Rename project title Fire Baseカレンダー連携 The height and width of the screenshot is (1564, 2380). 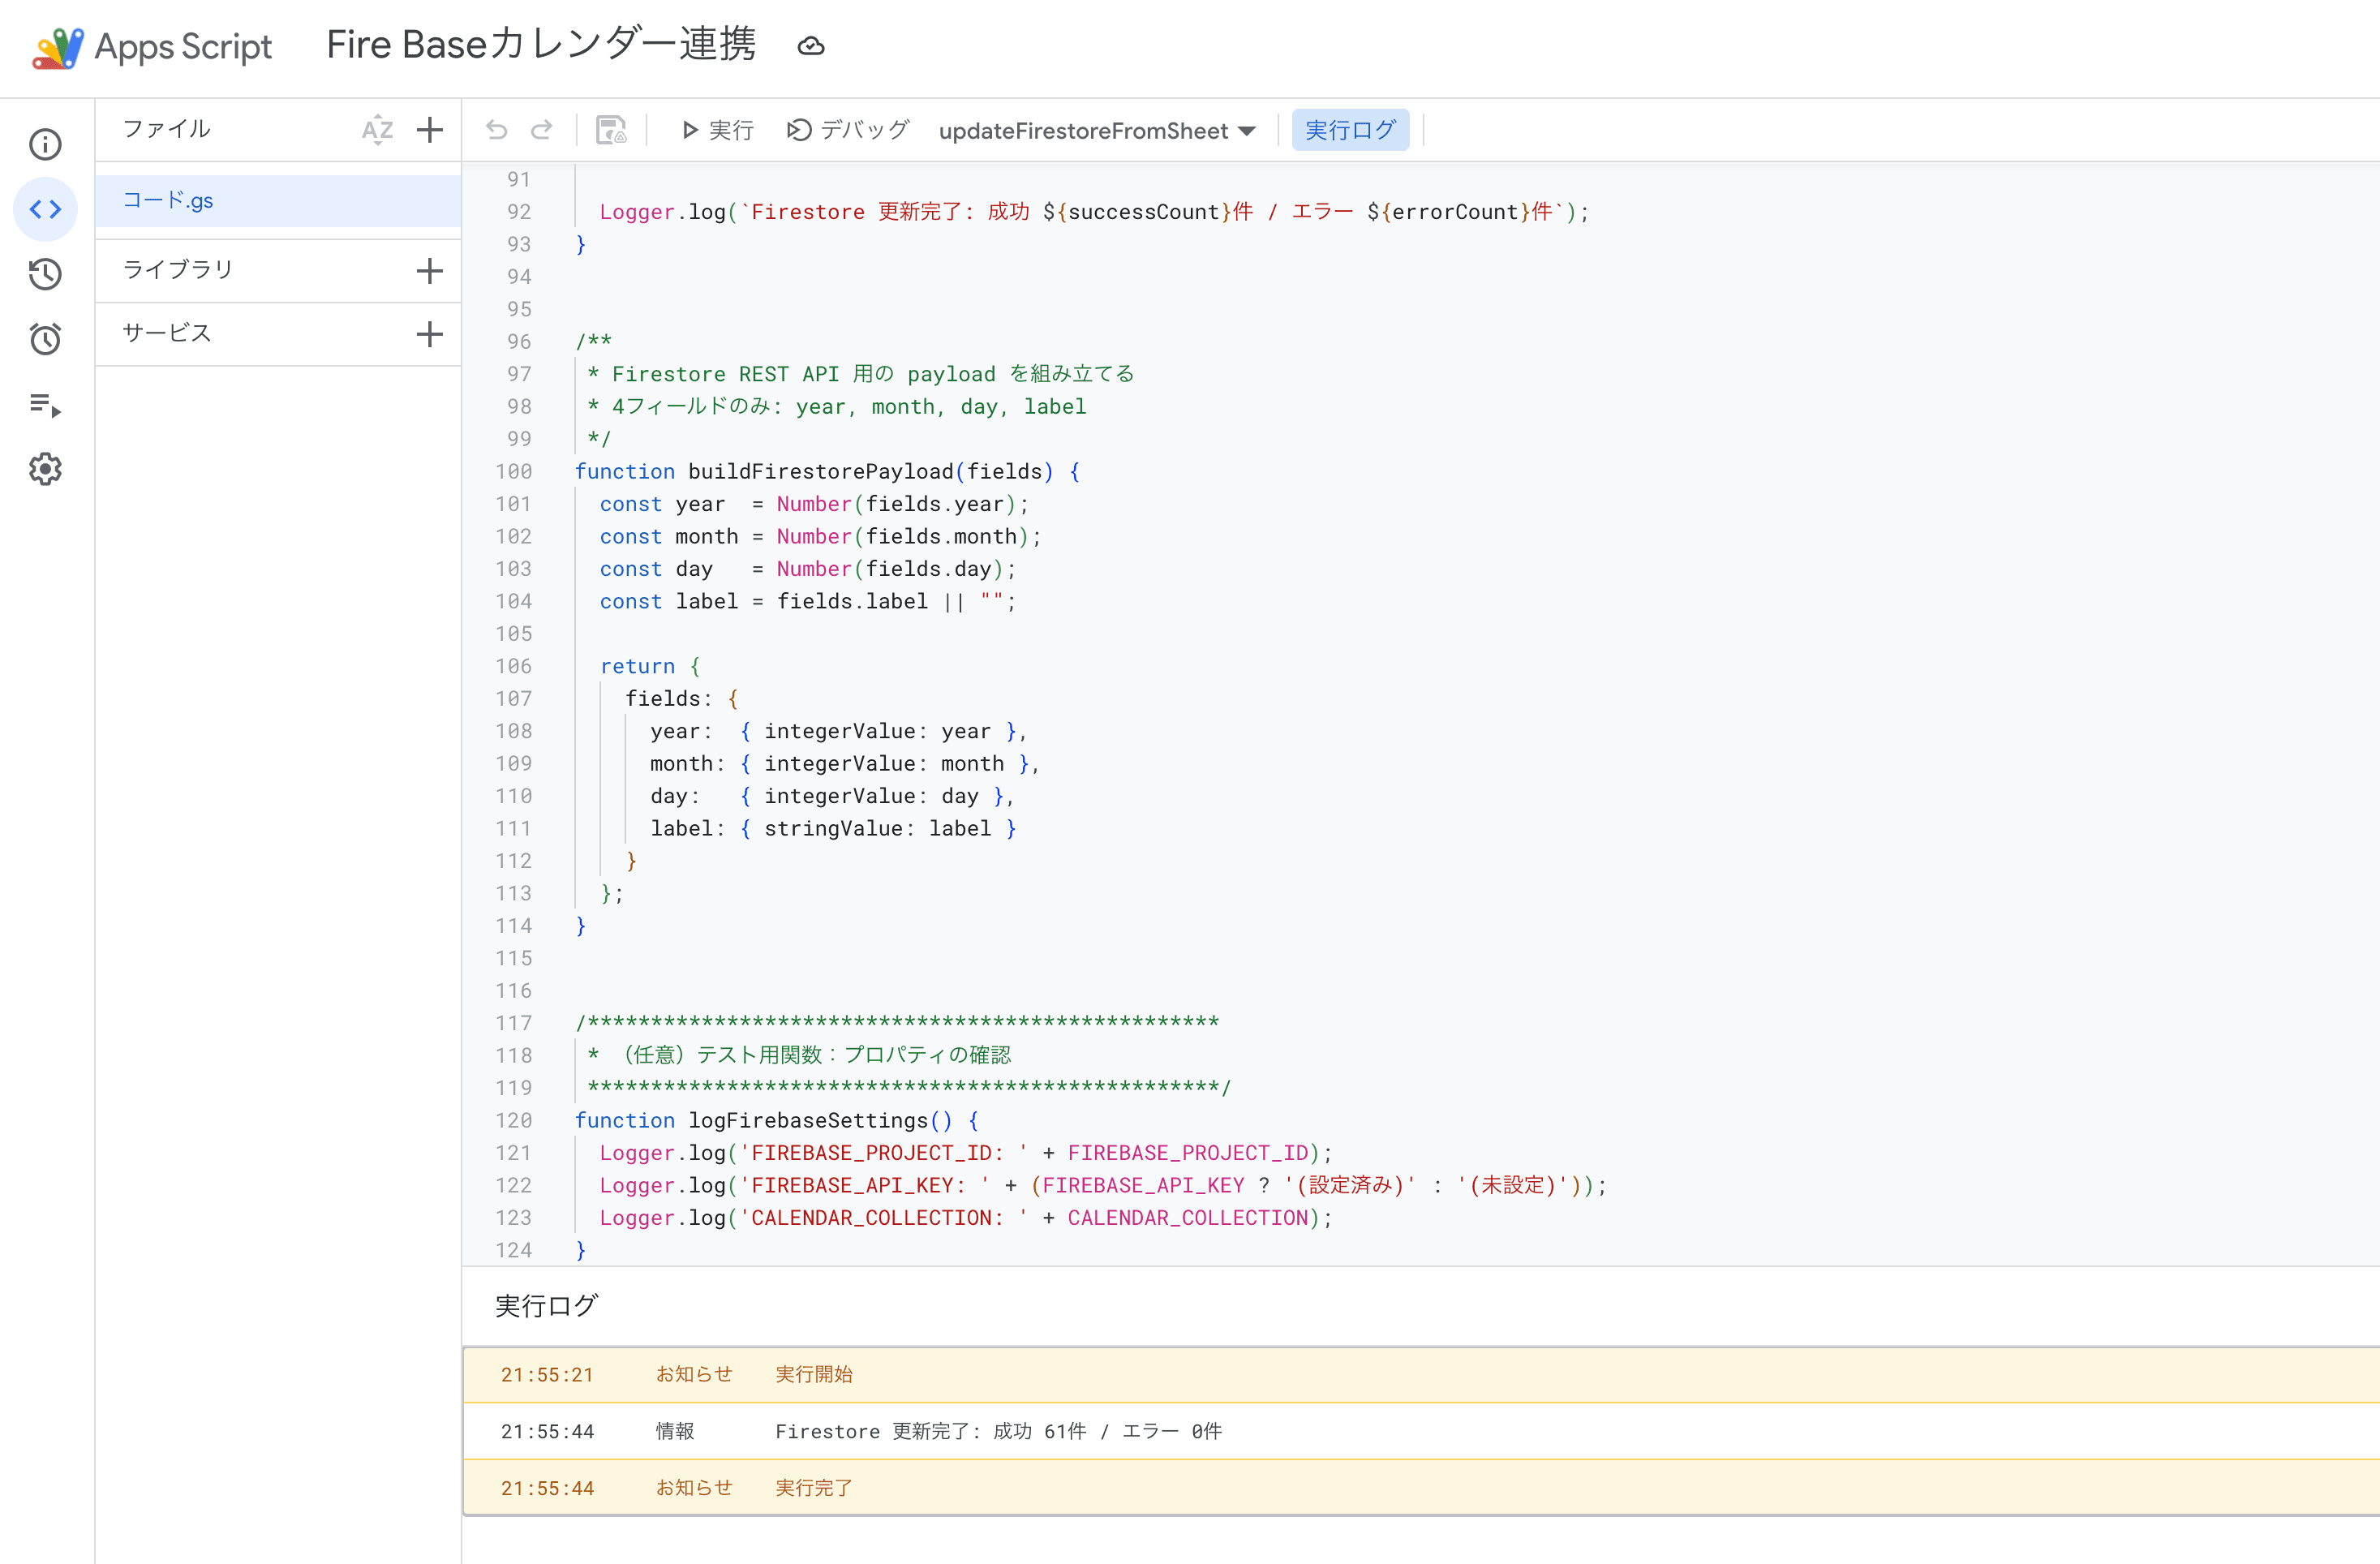pos(541,45)
